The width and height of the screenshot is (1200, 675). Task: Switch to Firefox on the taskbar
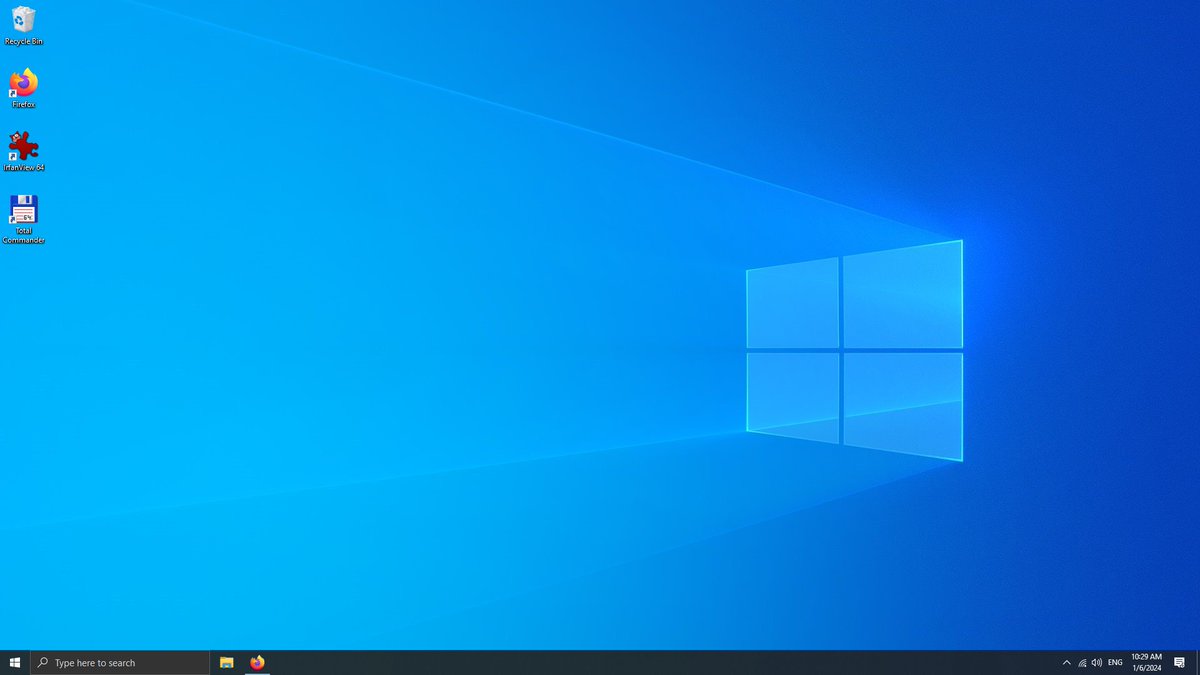(x=257, y=663)
